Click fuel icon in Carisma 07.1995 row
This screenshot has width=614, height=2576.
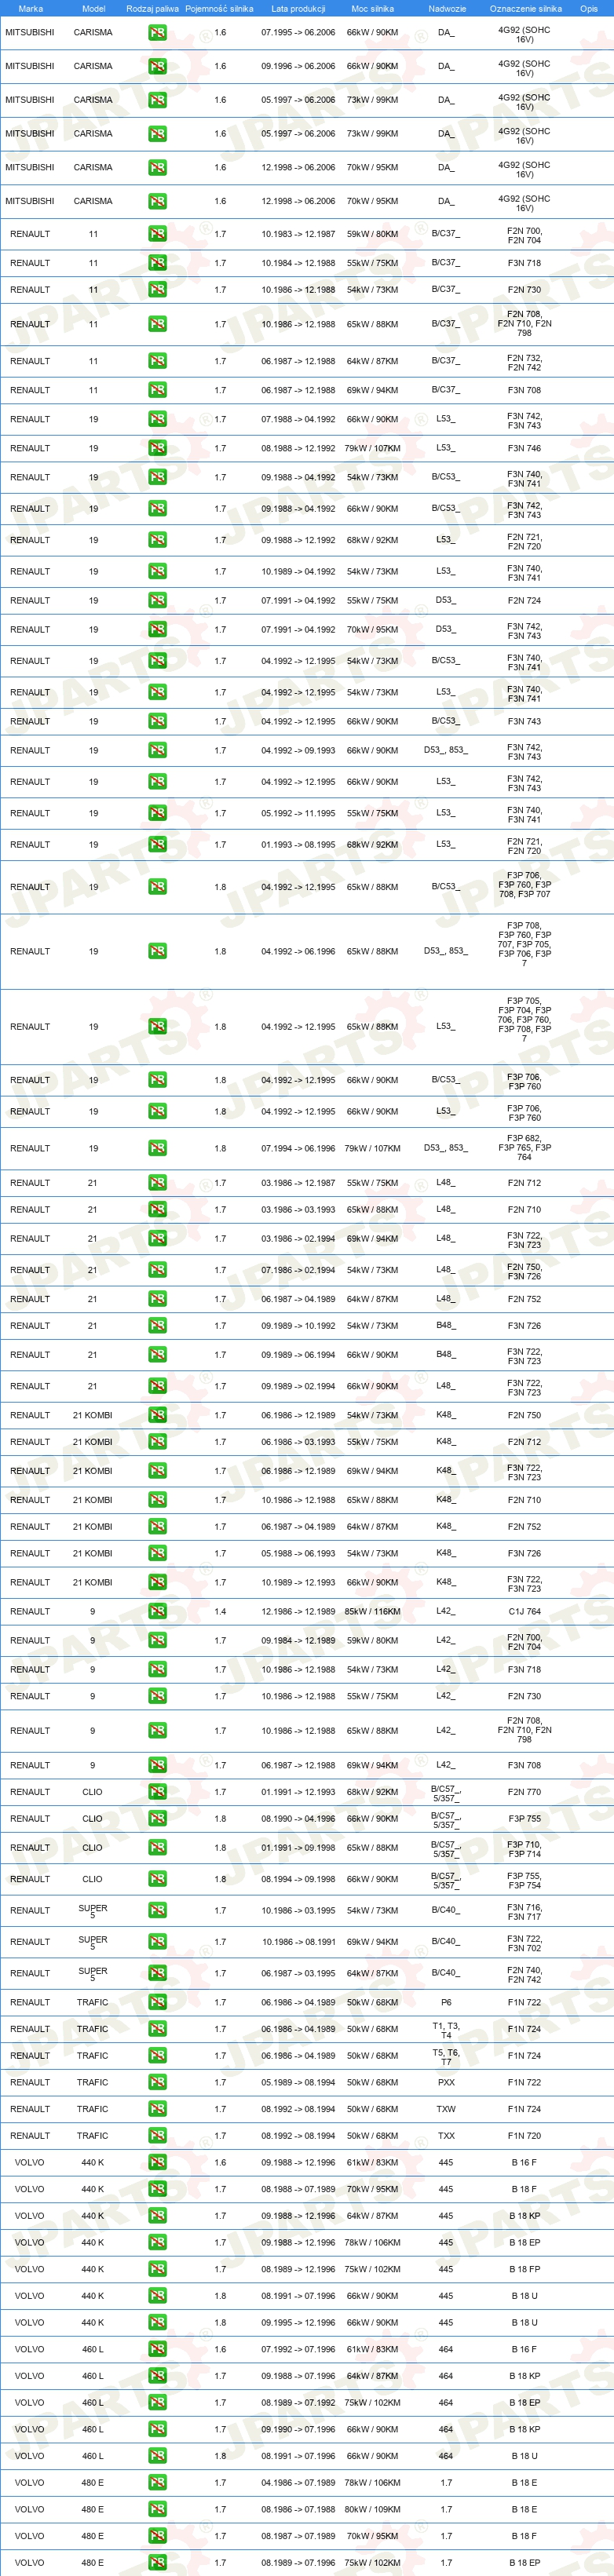(157, 32)
